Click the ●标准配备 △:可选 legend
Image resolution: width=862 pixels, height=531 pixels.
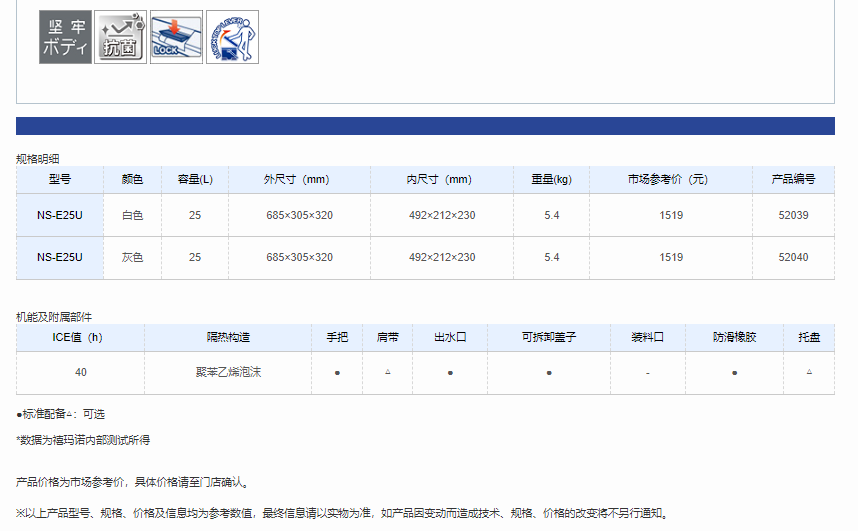[x=60, y=414]
